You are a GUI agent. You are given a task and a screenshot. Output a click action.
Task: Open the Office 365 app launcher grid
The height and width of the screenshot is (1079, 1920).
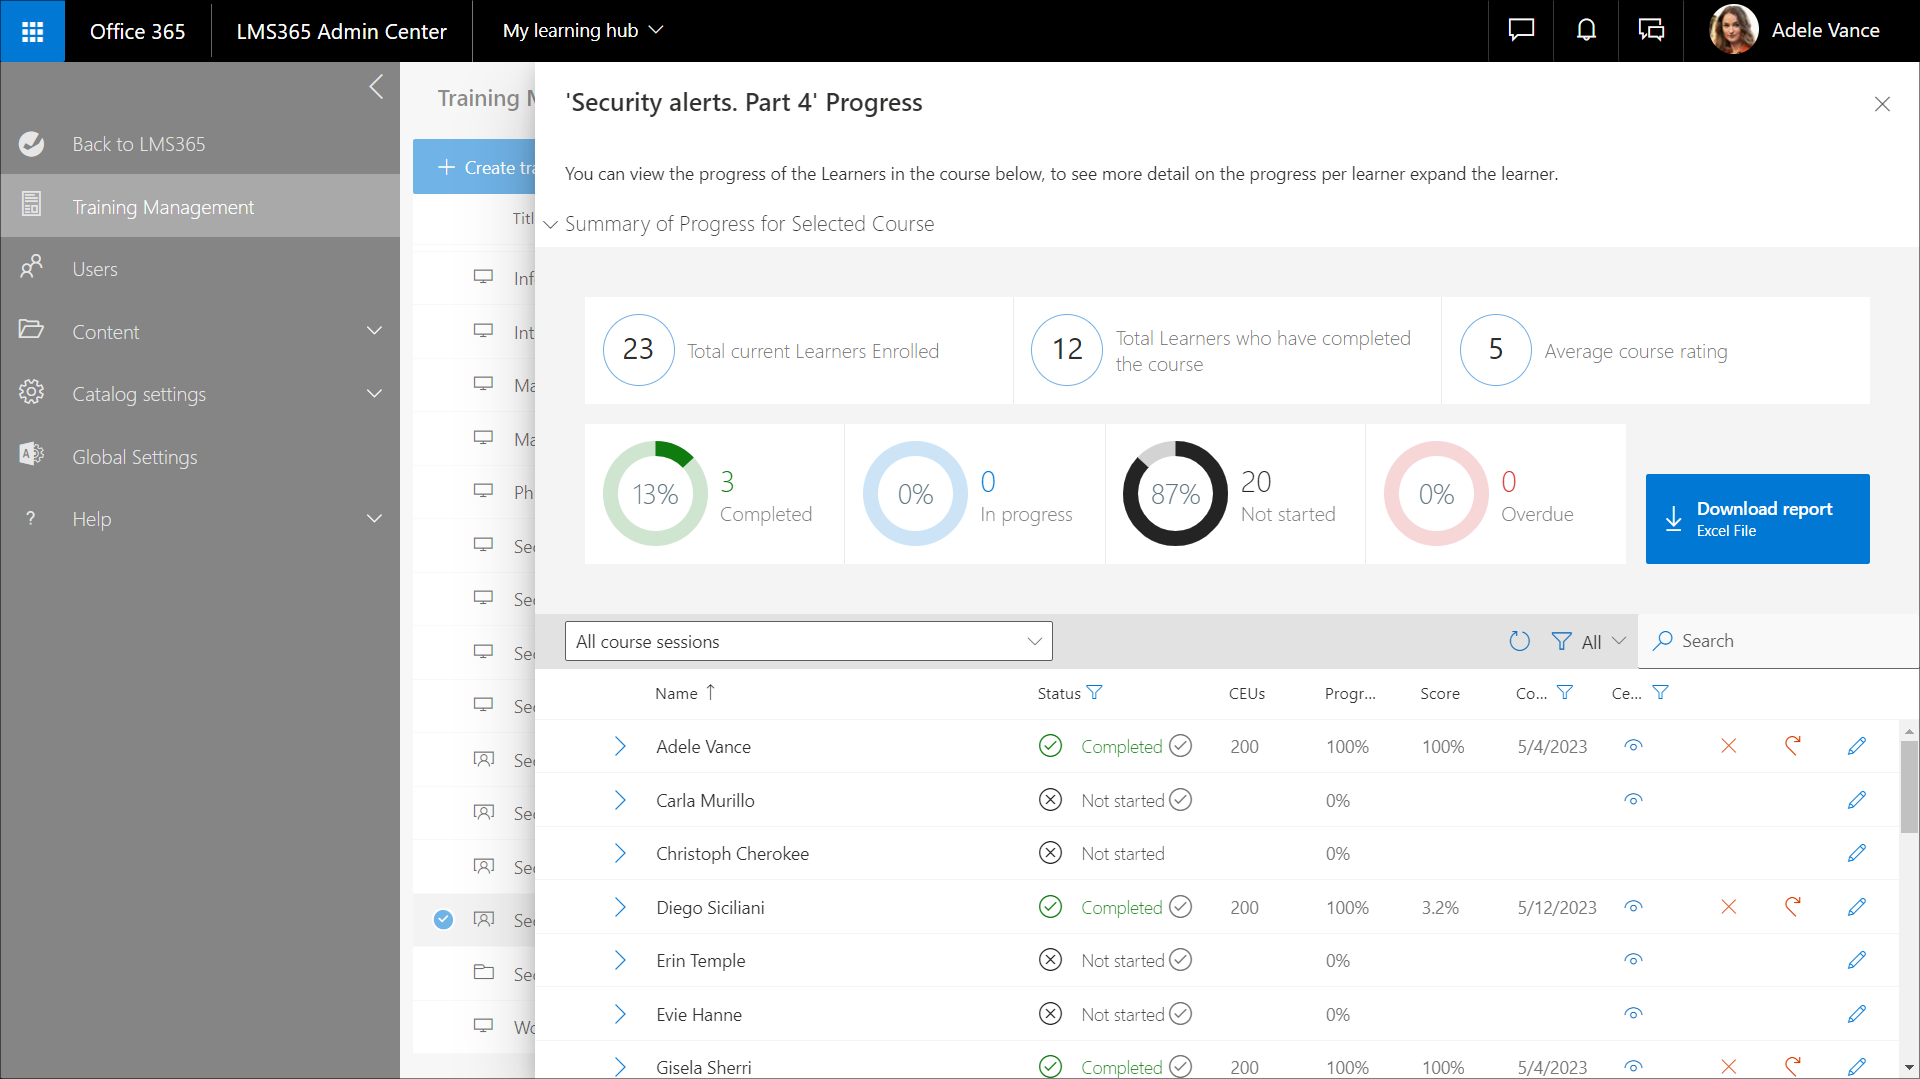click(x=32, y=31)
